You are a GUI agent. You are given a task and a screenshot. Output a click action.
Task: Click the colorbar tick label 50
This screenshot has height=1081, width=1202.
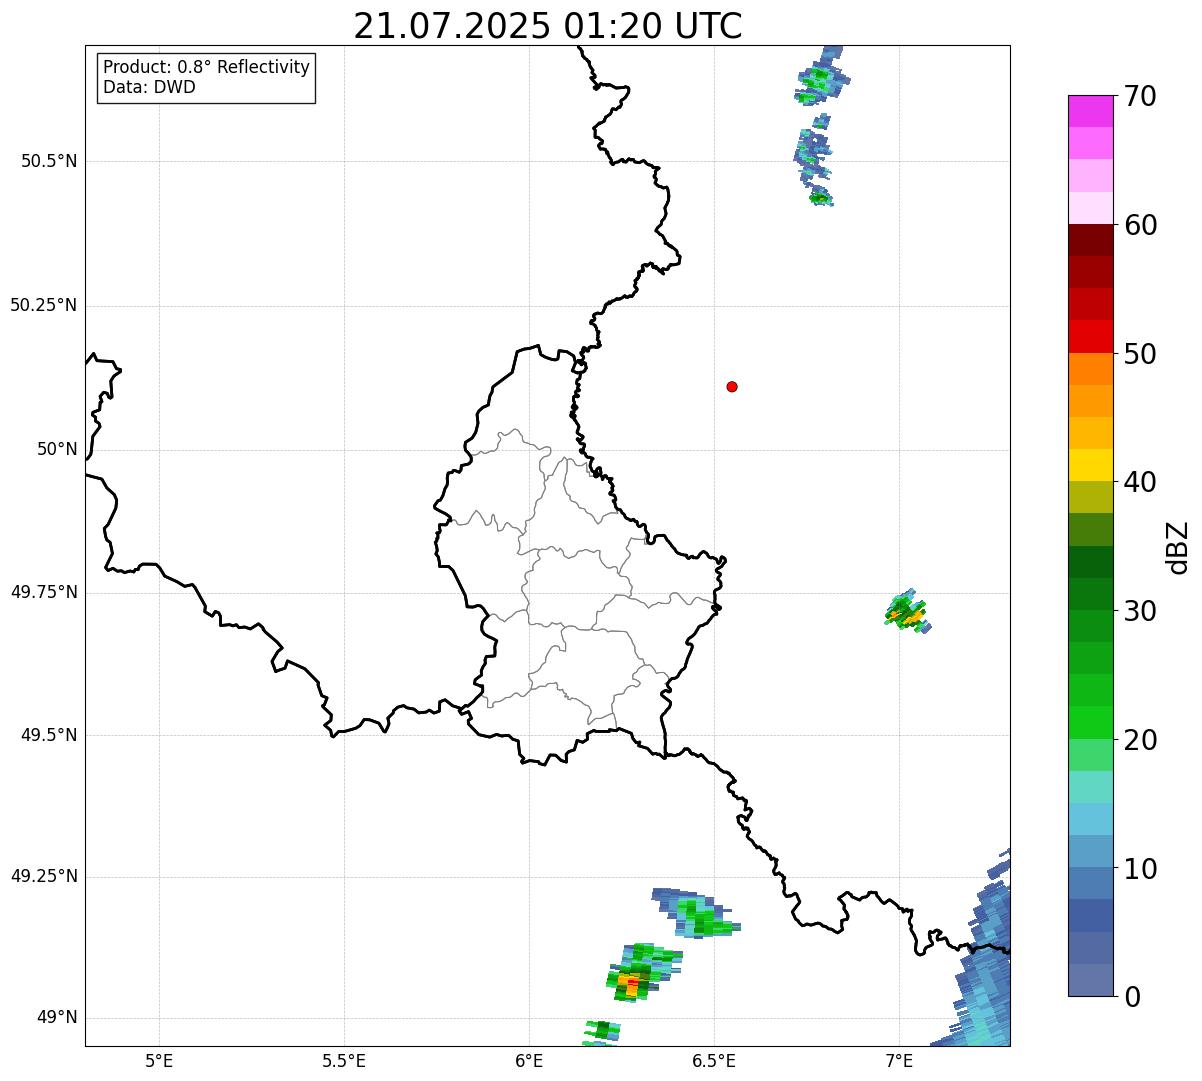(x=1139, y=354)
